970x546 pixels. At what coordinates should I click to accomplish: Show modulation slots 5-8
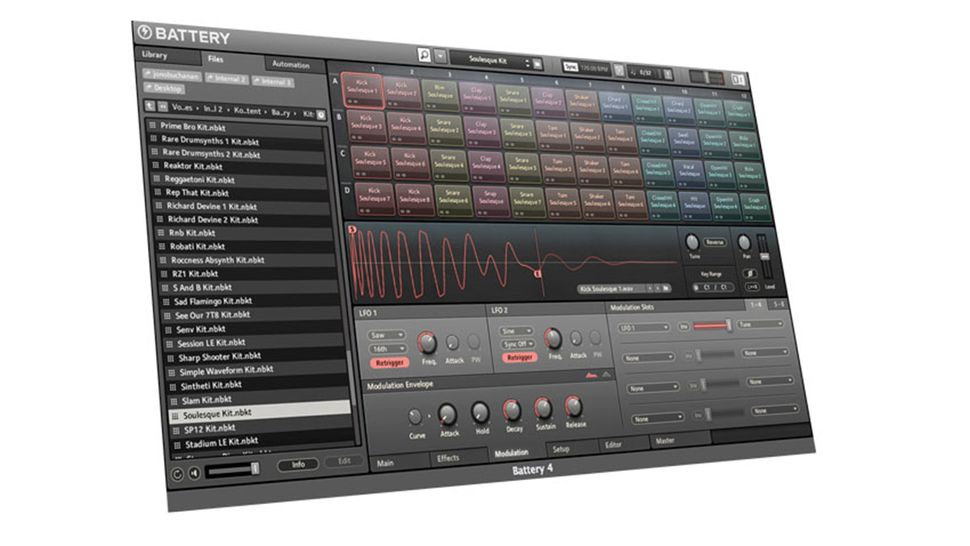(778, 304)
